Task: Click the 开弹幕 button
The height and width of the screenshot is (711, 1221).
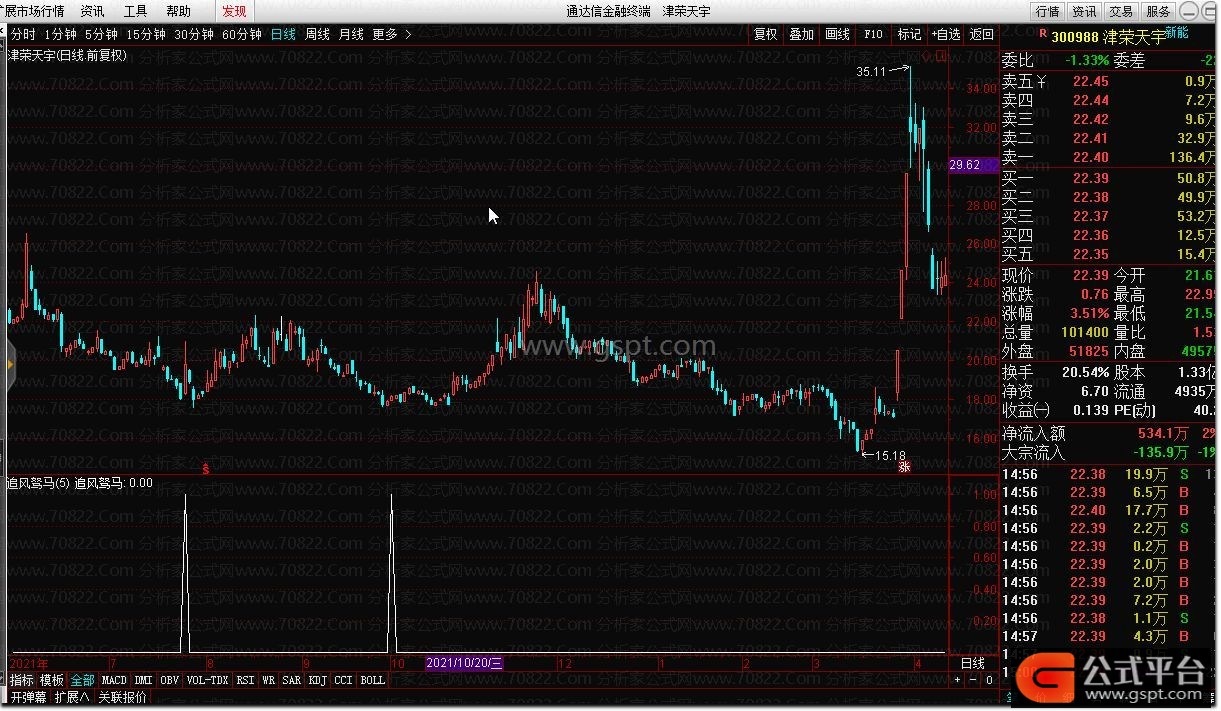Action: tap(28, 697)
